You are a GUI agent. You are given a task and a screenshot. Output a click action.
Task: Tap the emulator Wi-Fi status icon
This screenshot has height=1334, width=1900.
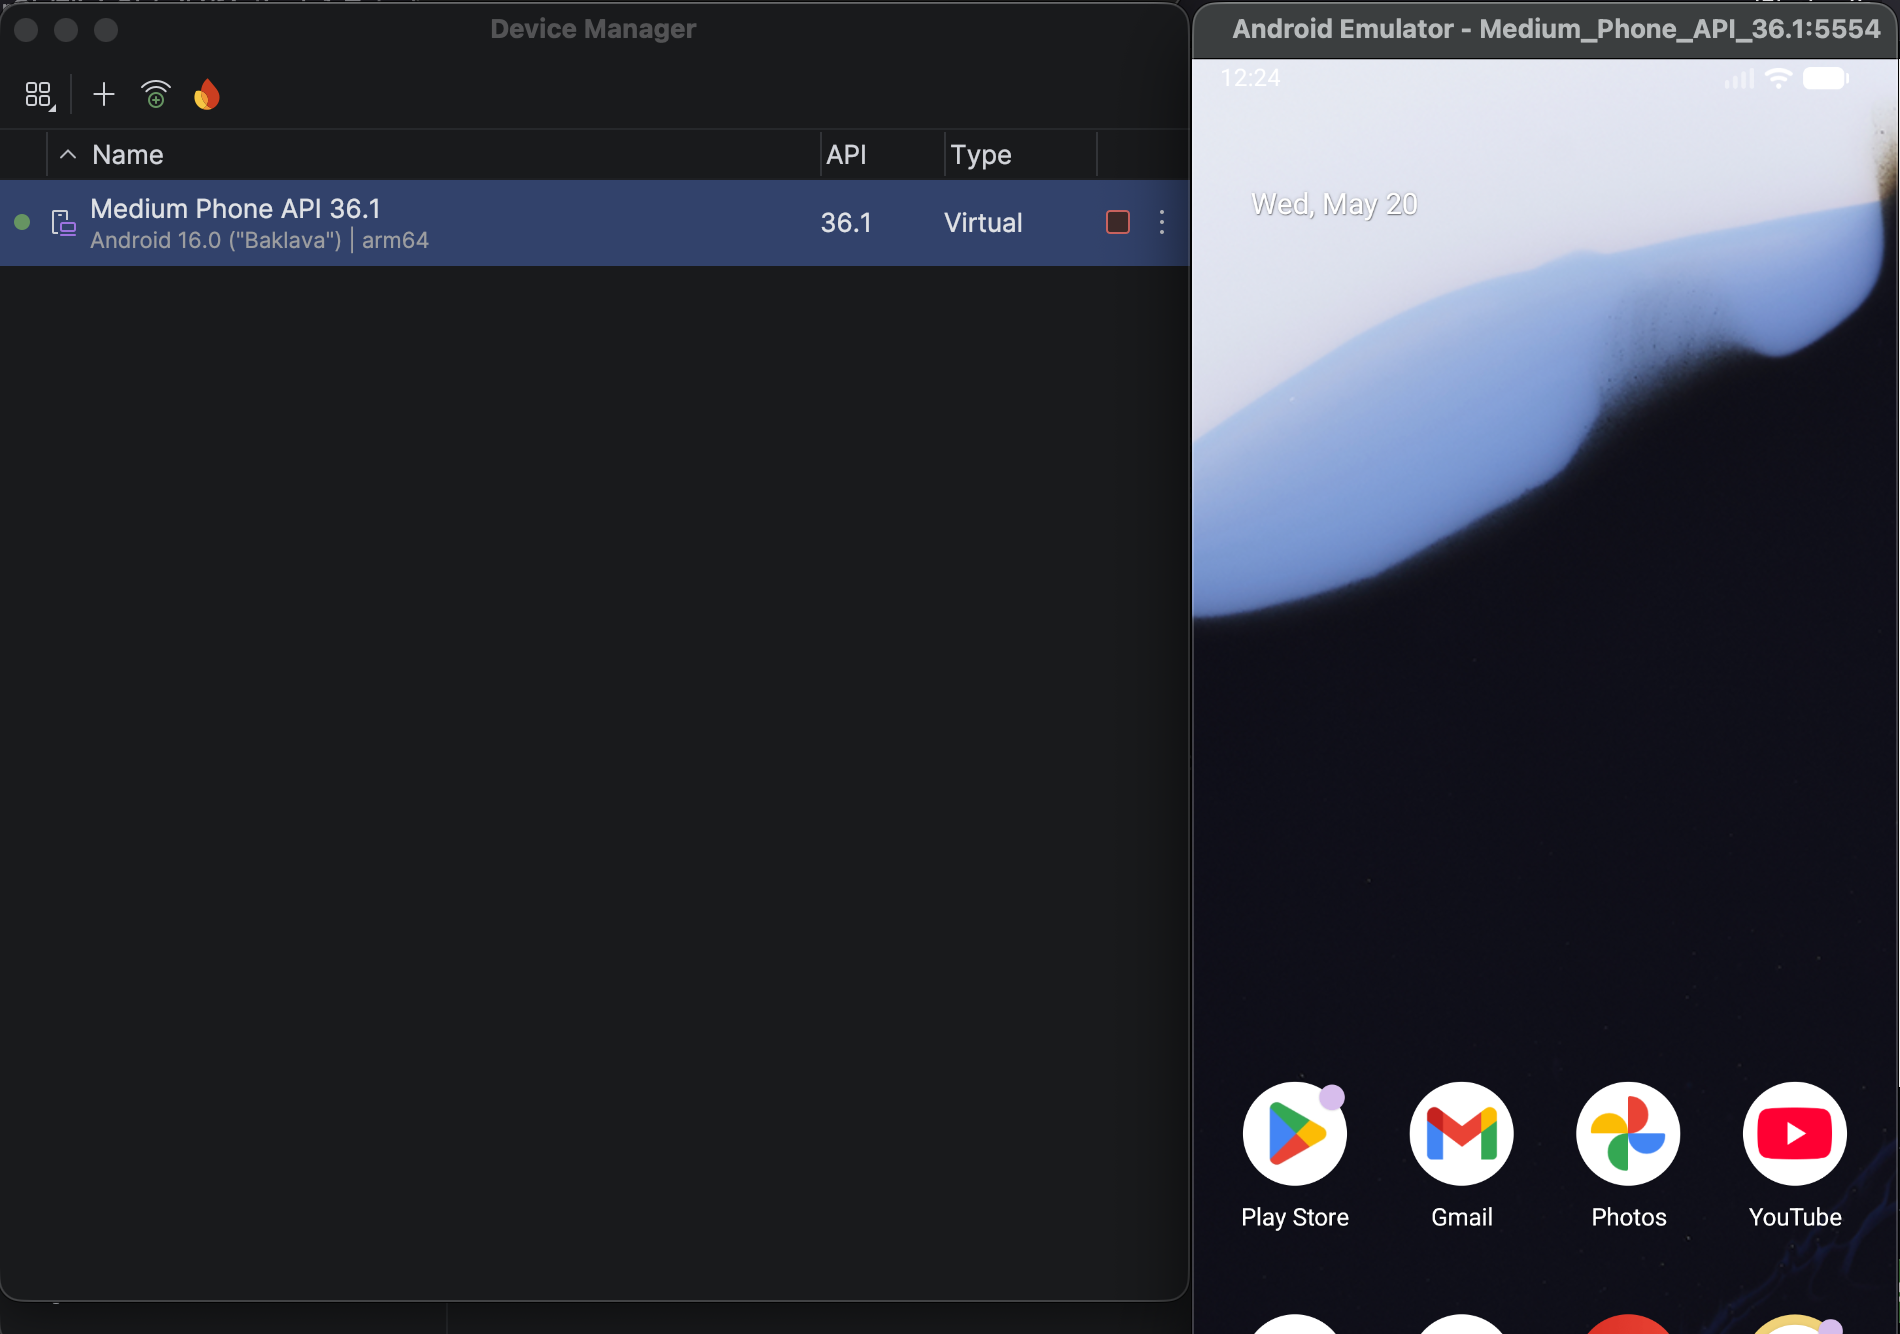(1779, 78)
